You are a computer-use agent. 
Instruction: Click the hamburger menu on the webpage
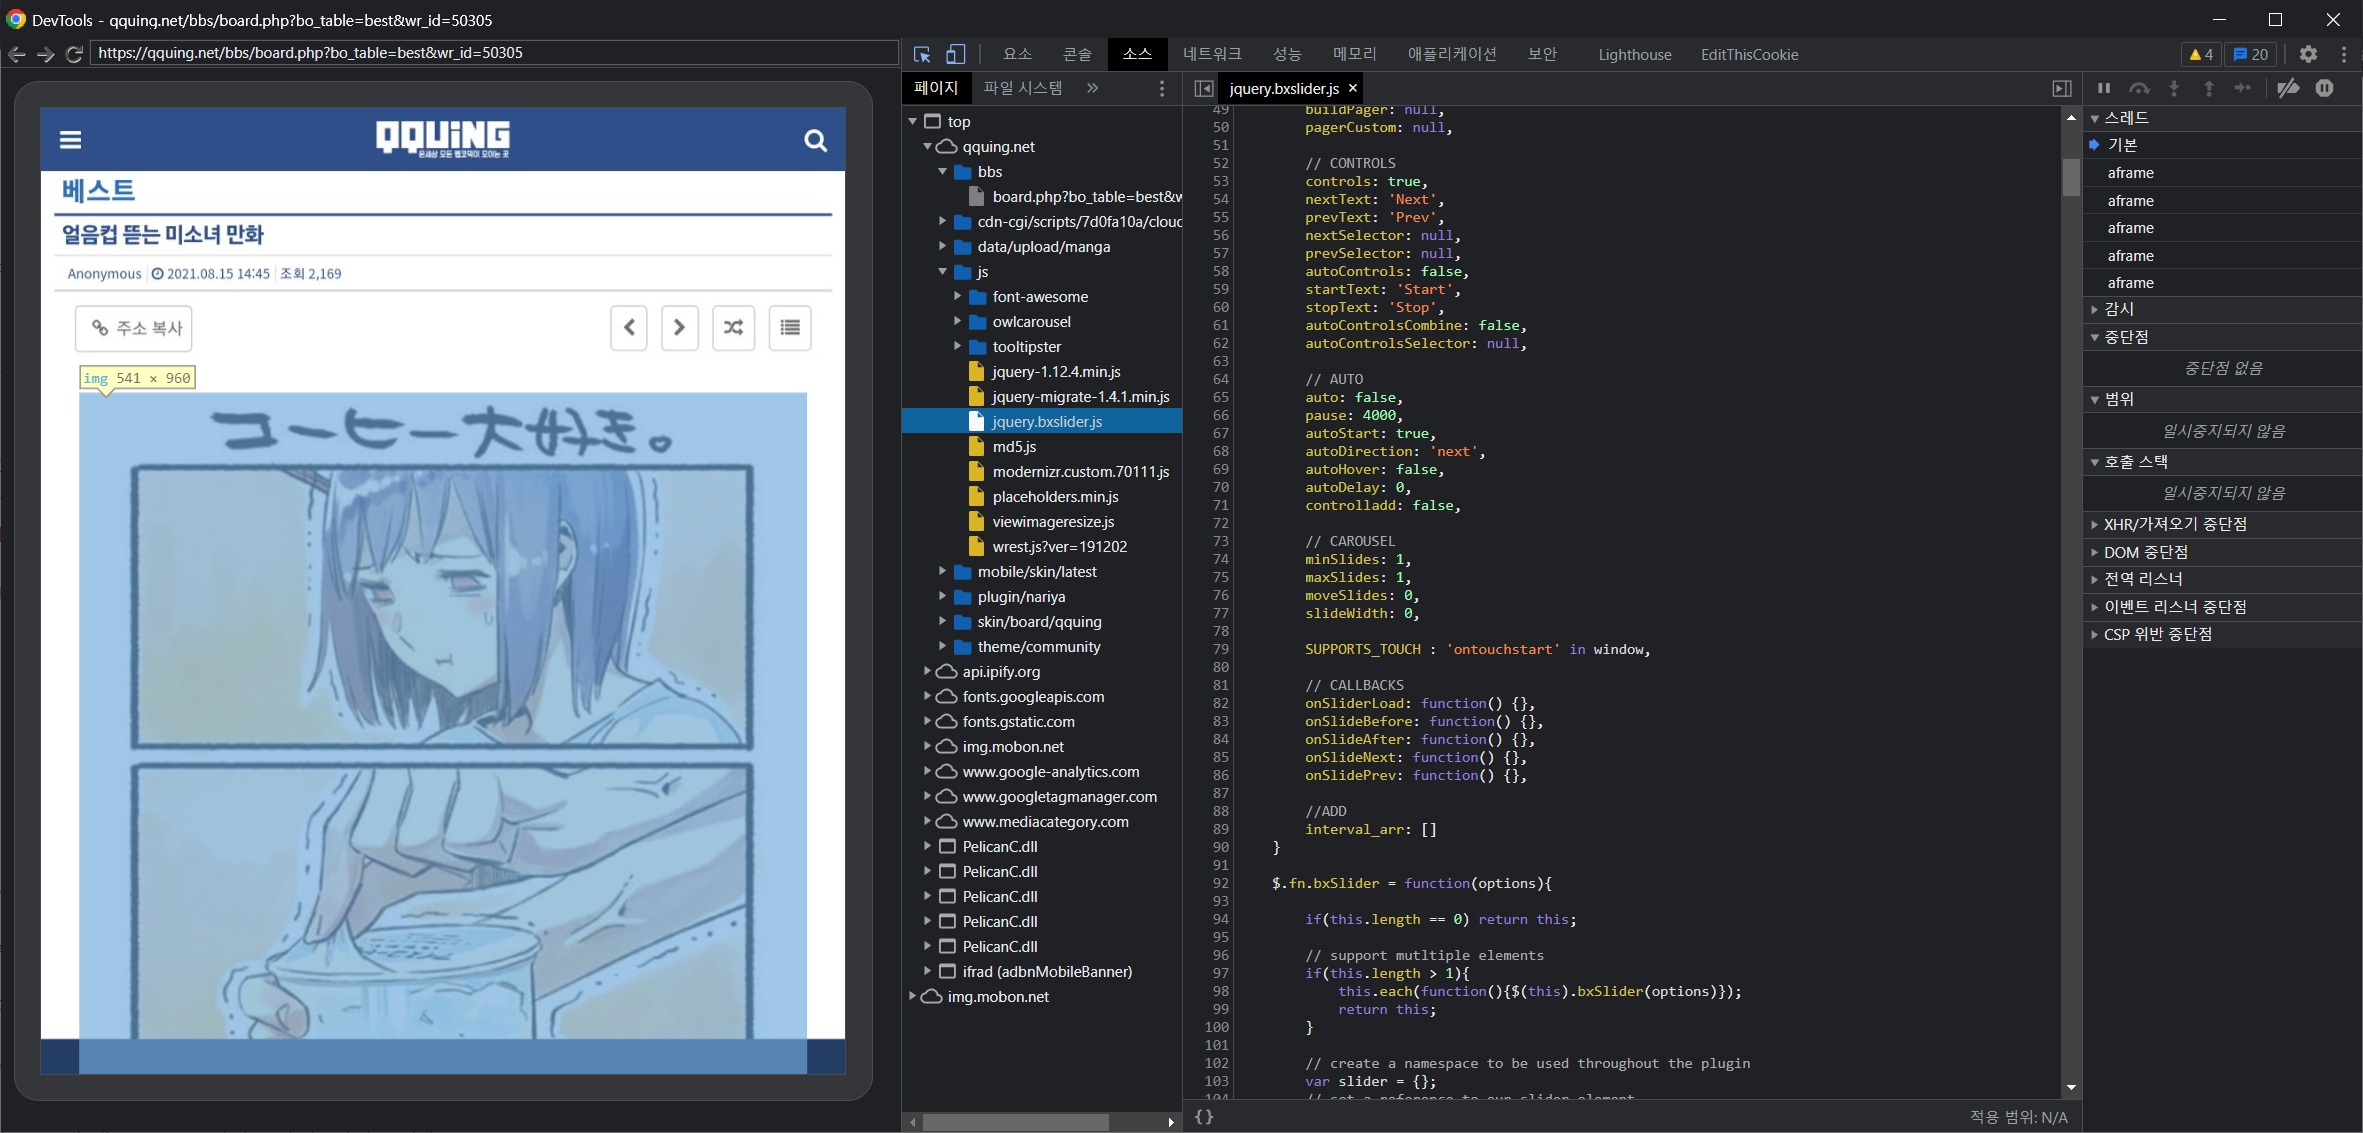(70, 140)
